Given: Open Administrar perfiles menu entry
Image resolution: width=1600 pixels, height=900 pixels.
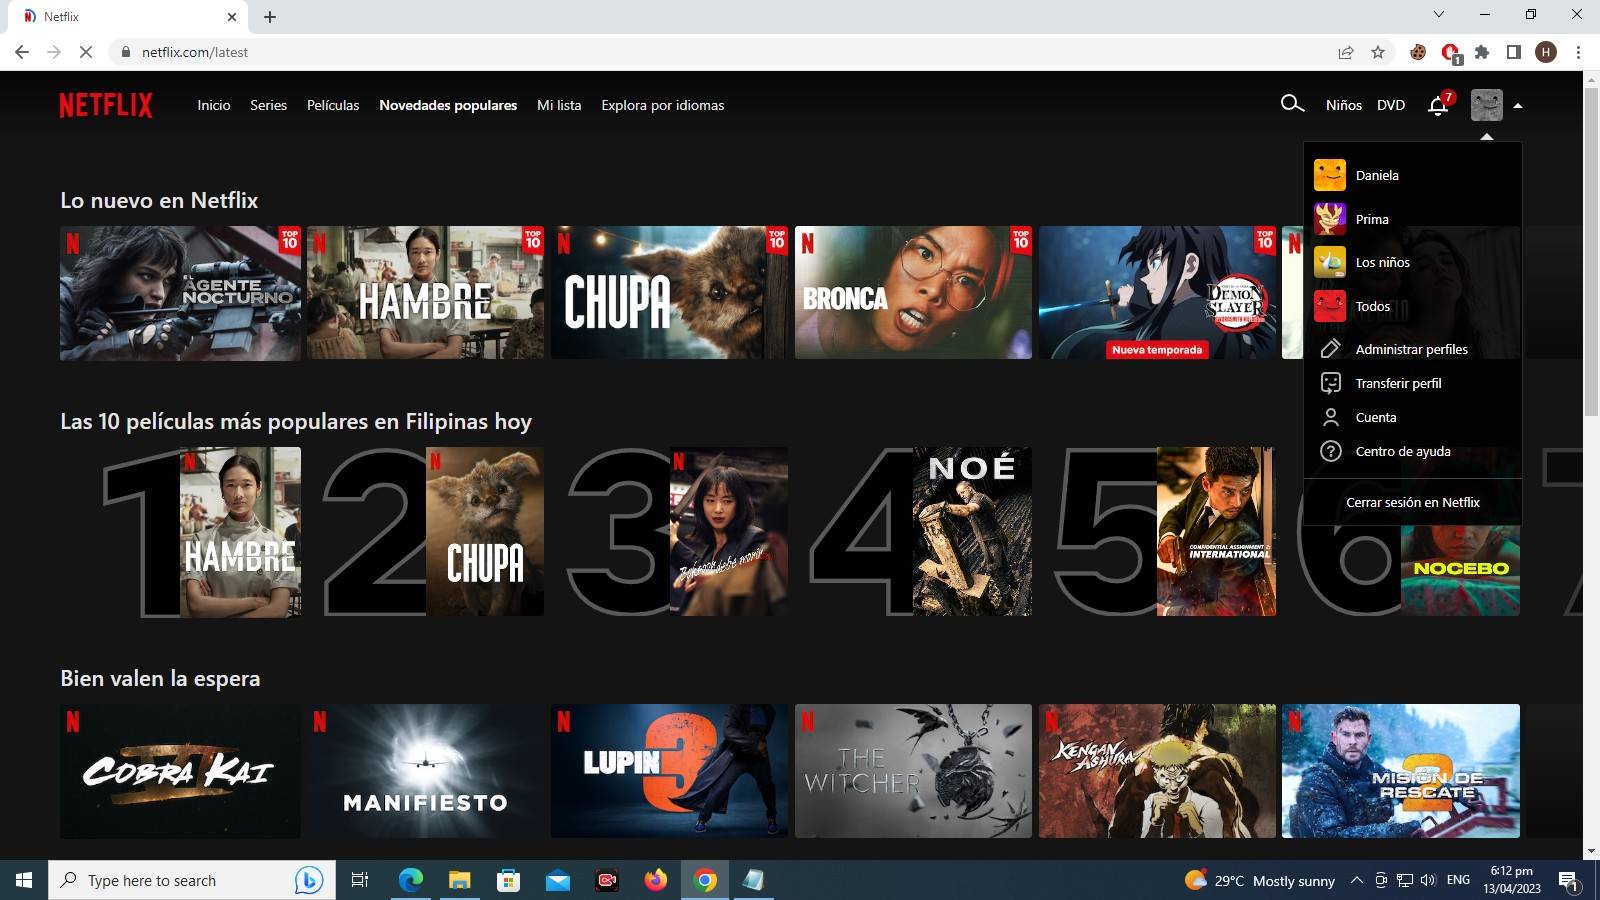Looking at the screenshot, I should pos(1411,349).
